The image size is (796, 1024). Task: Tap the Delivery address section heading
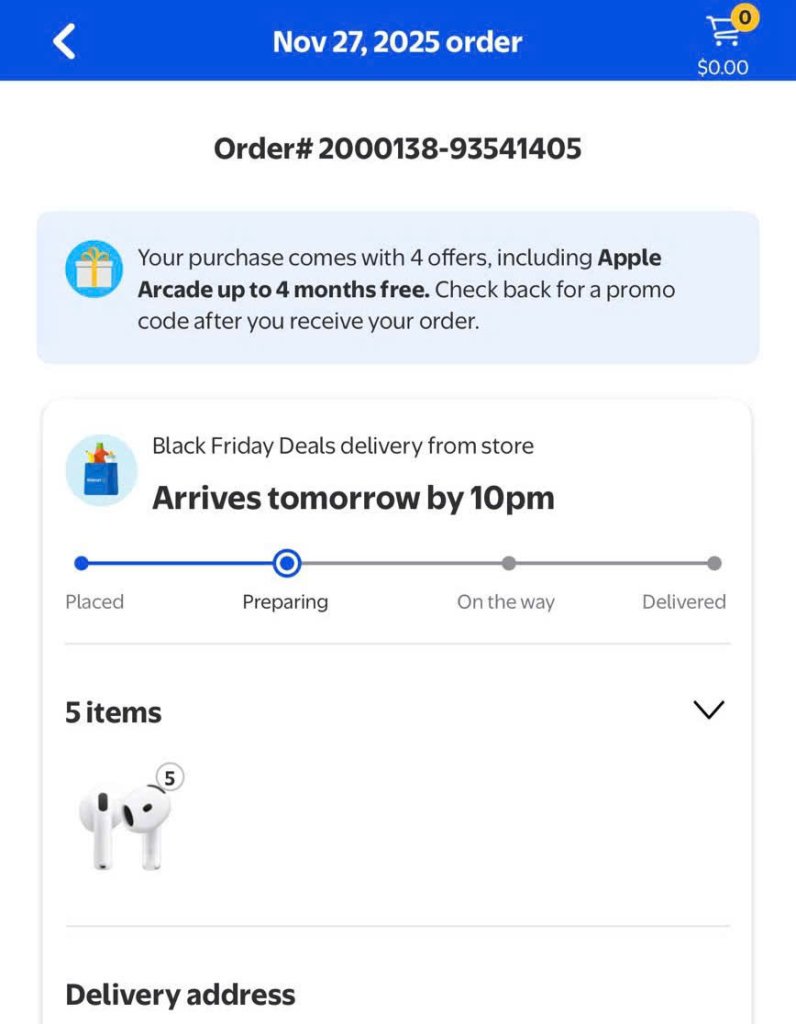tap(180, 995)
